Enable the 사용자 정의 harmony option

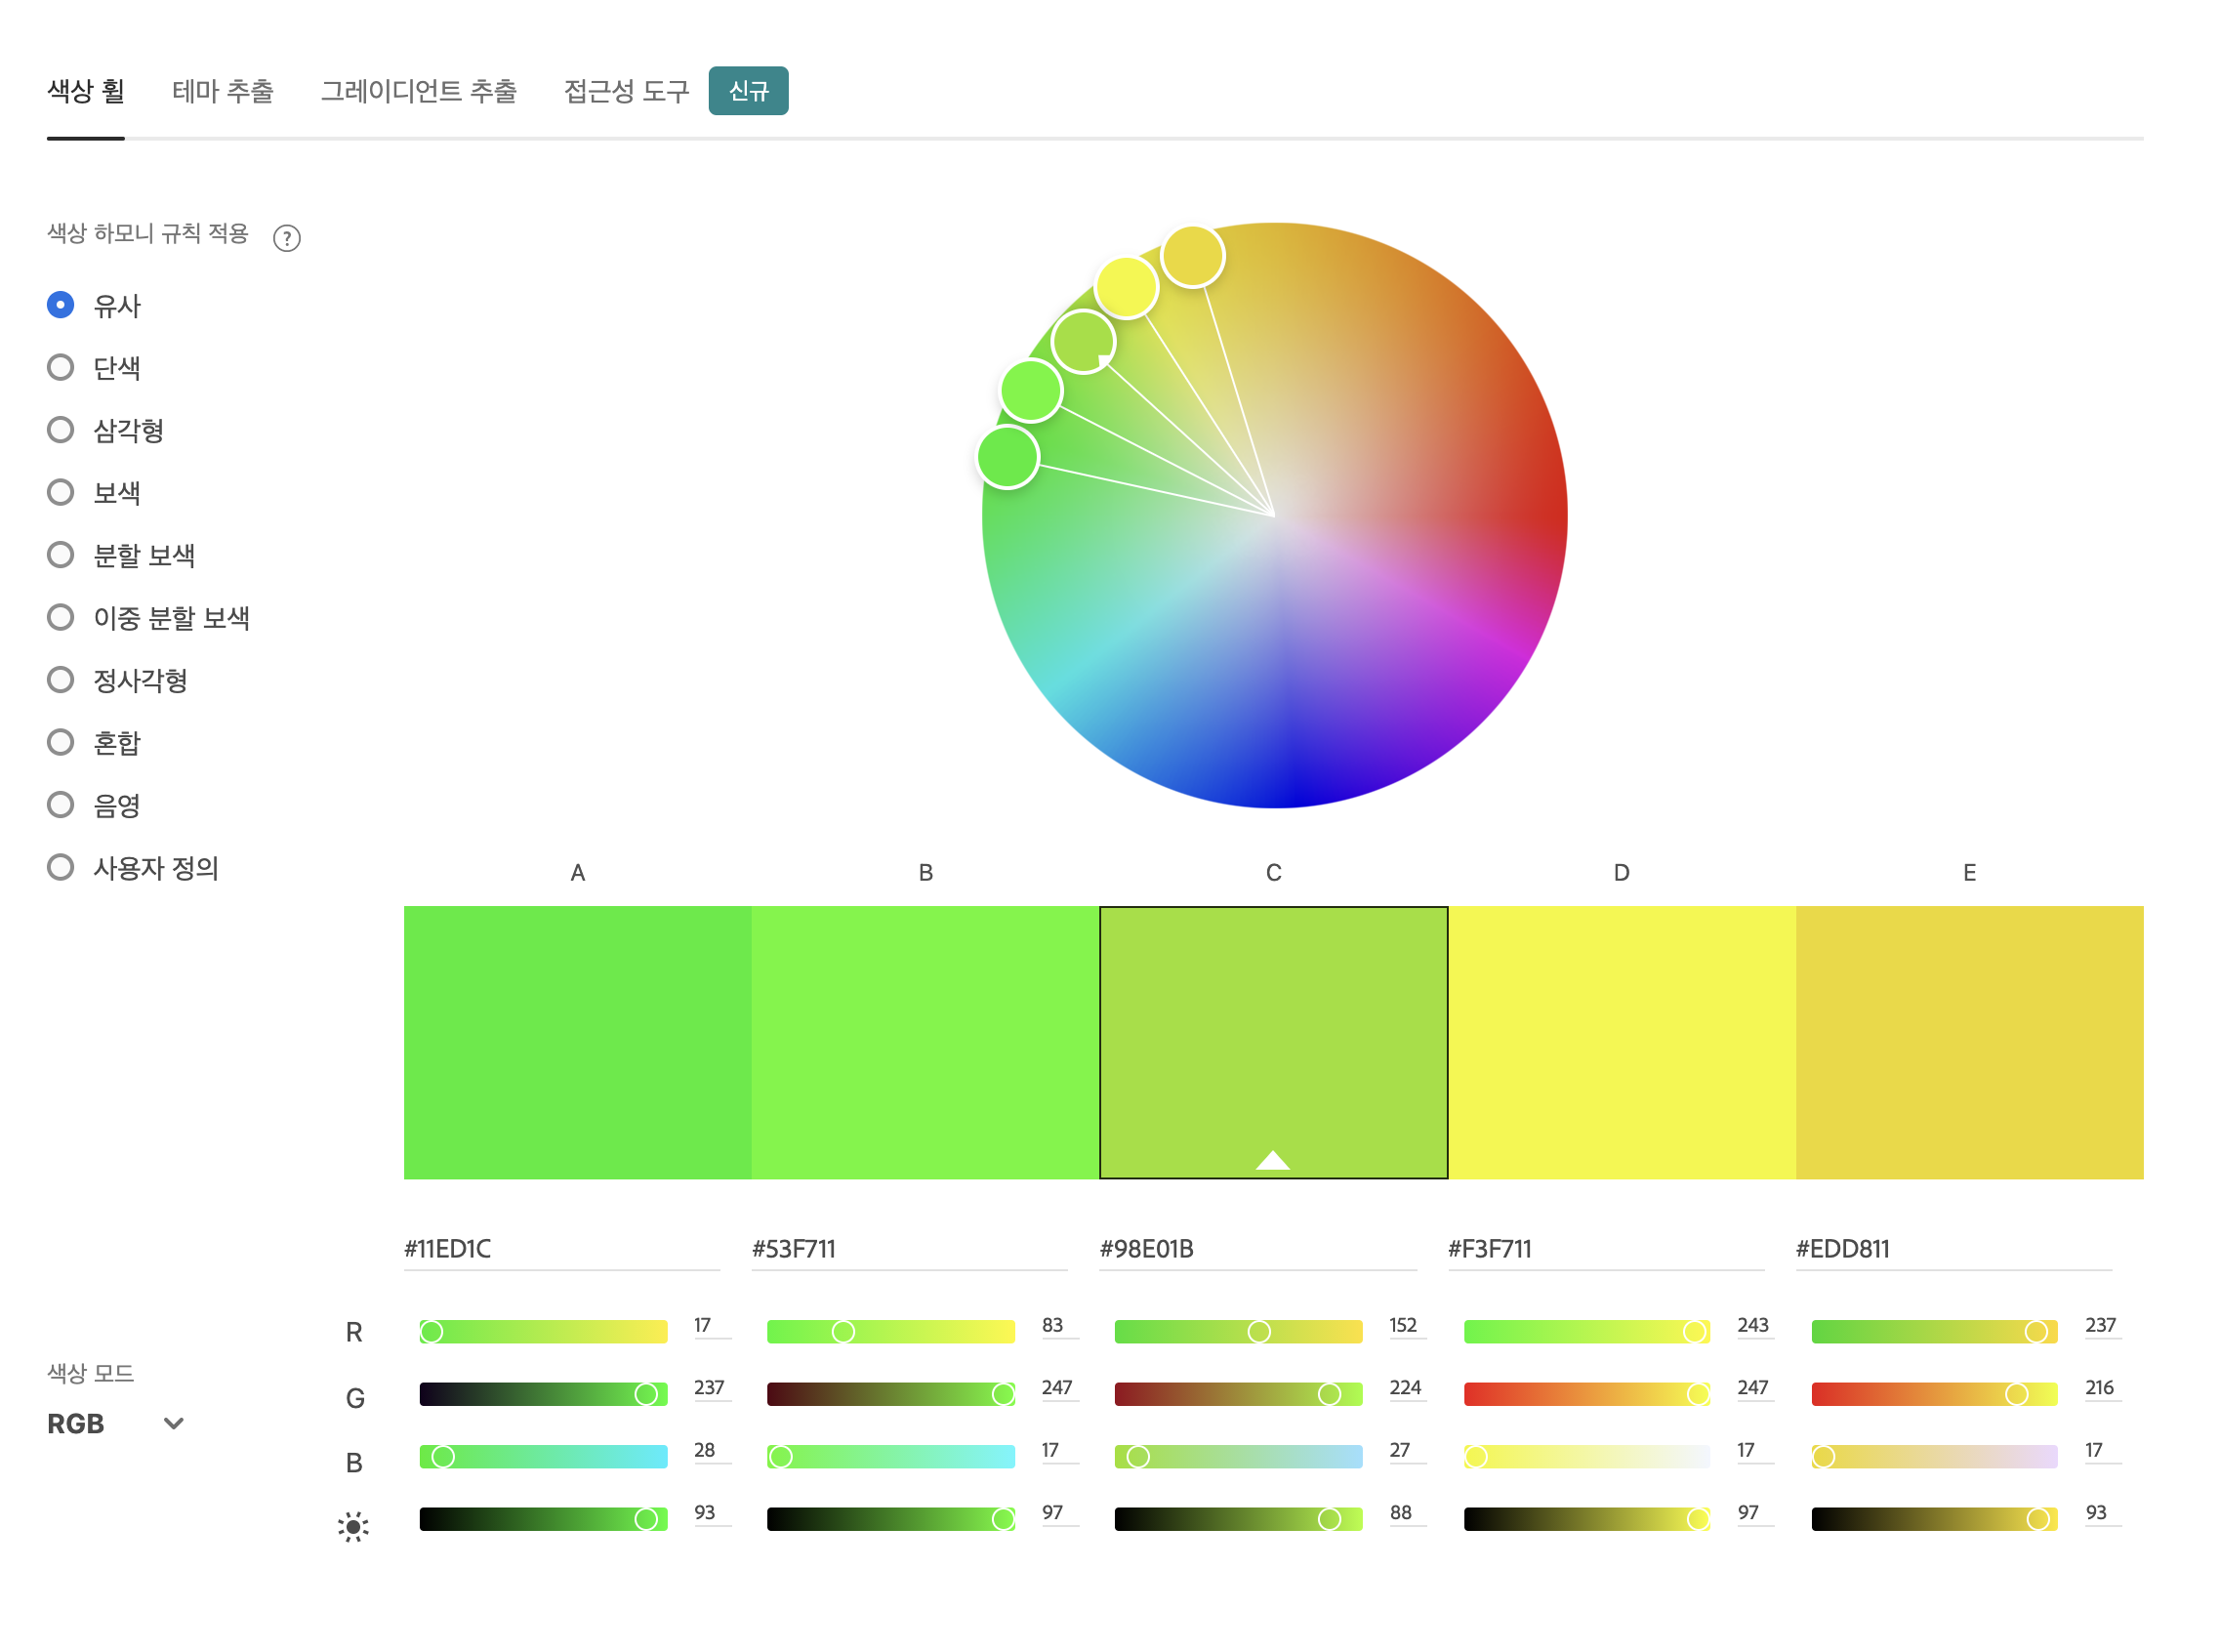click(x=61, y=867)
